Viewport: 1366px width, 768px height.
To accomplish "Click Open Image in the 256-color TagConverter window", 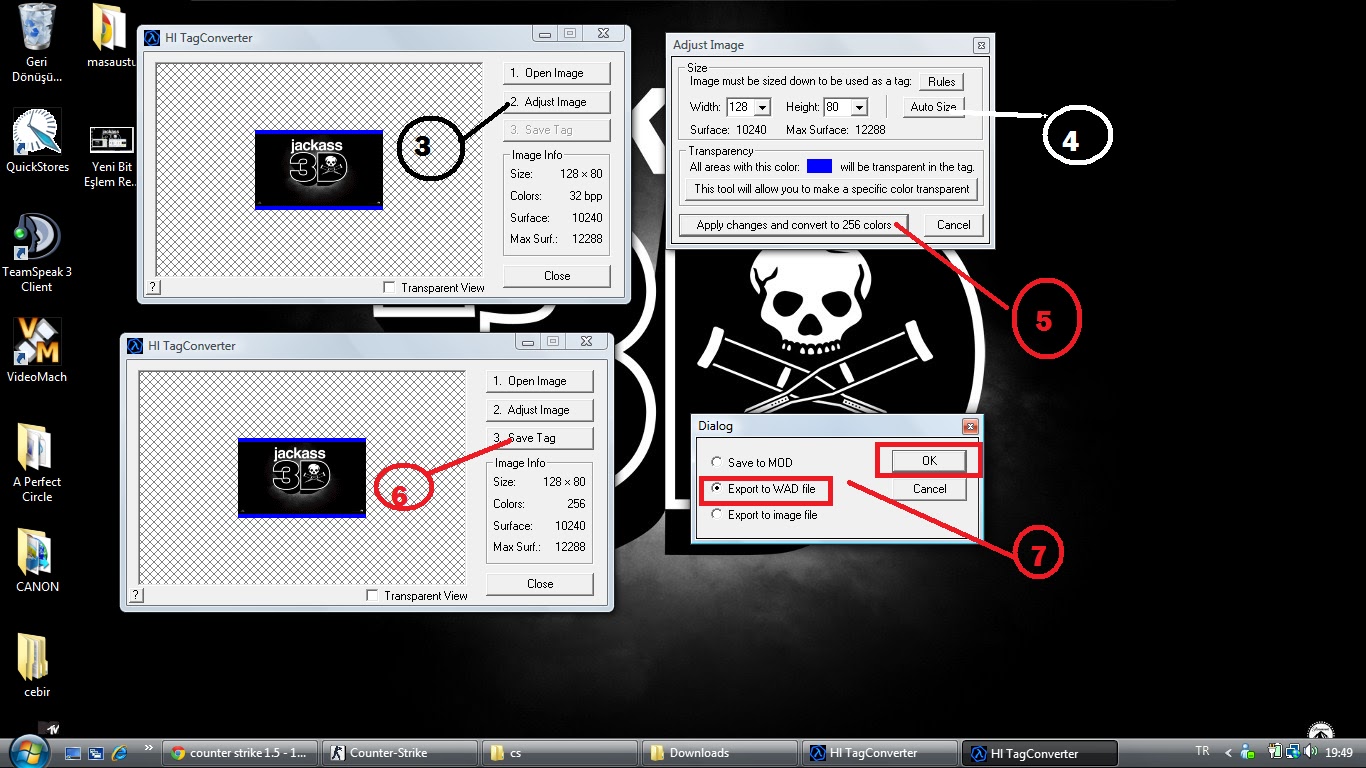I will click(539, 381).
